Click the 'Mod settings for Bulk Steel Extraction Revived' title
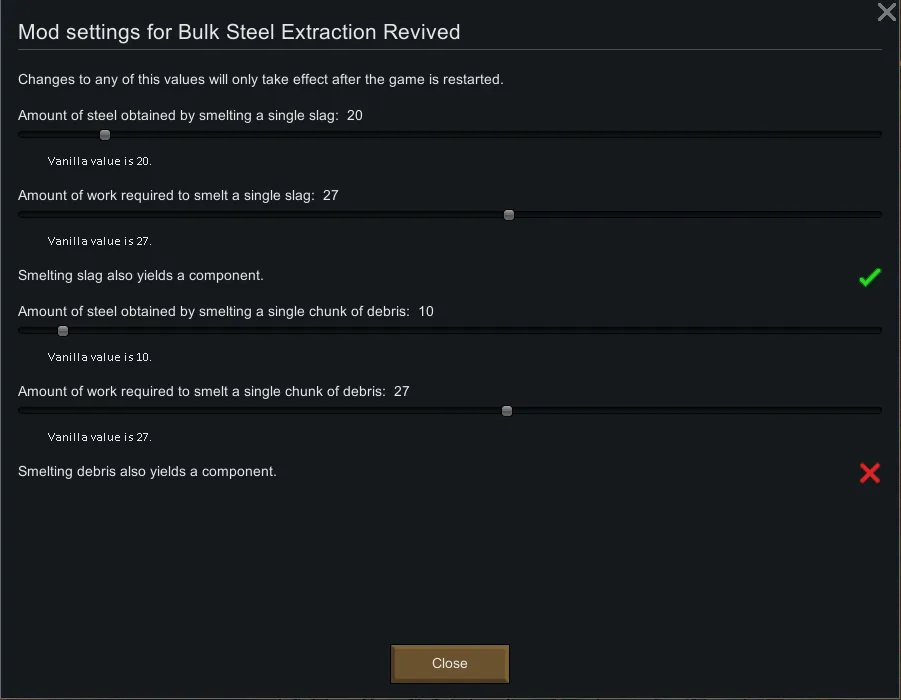 coord(239,32)
